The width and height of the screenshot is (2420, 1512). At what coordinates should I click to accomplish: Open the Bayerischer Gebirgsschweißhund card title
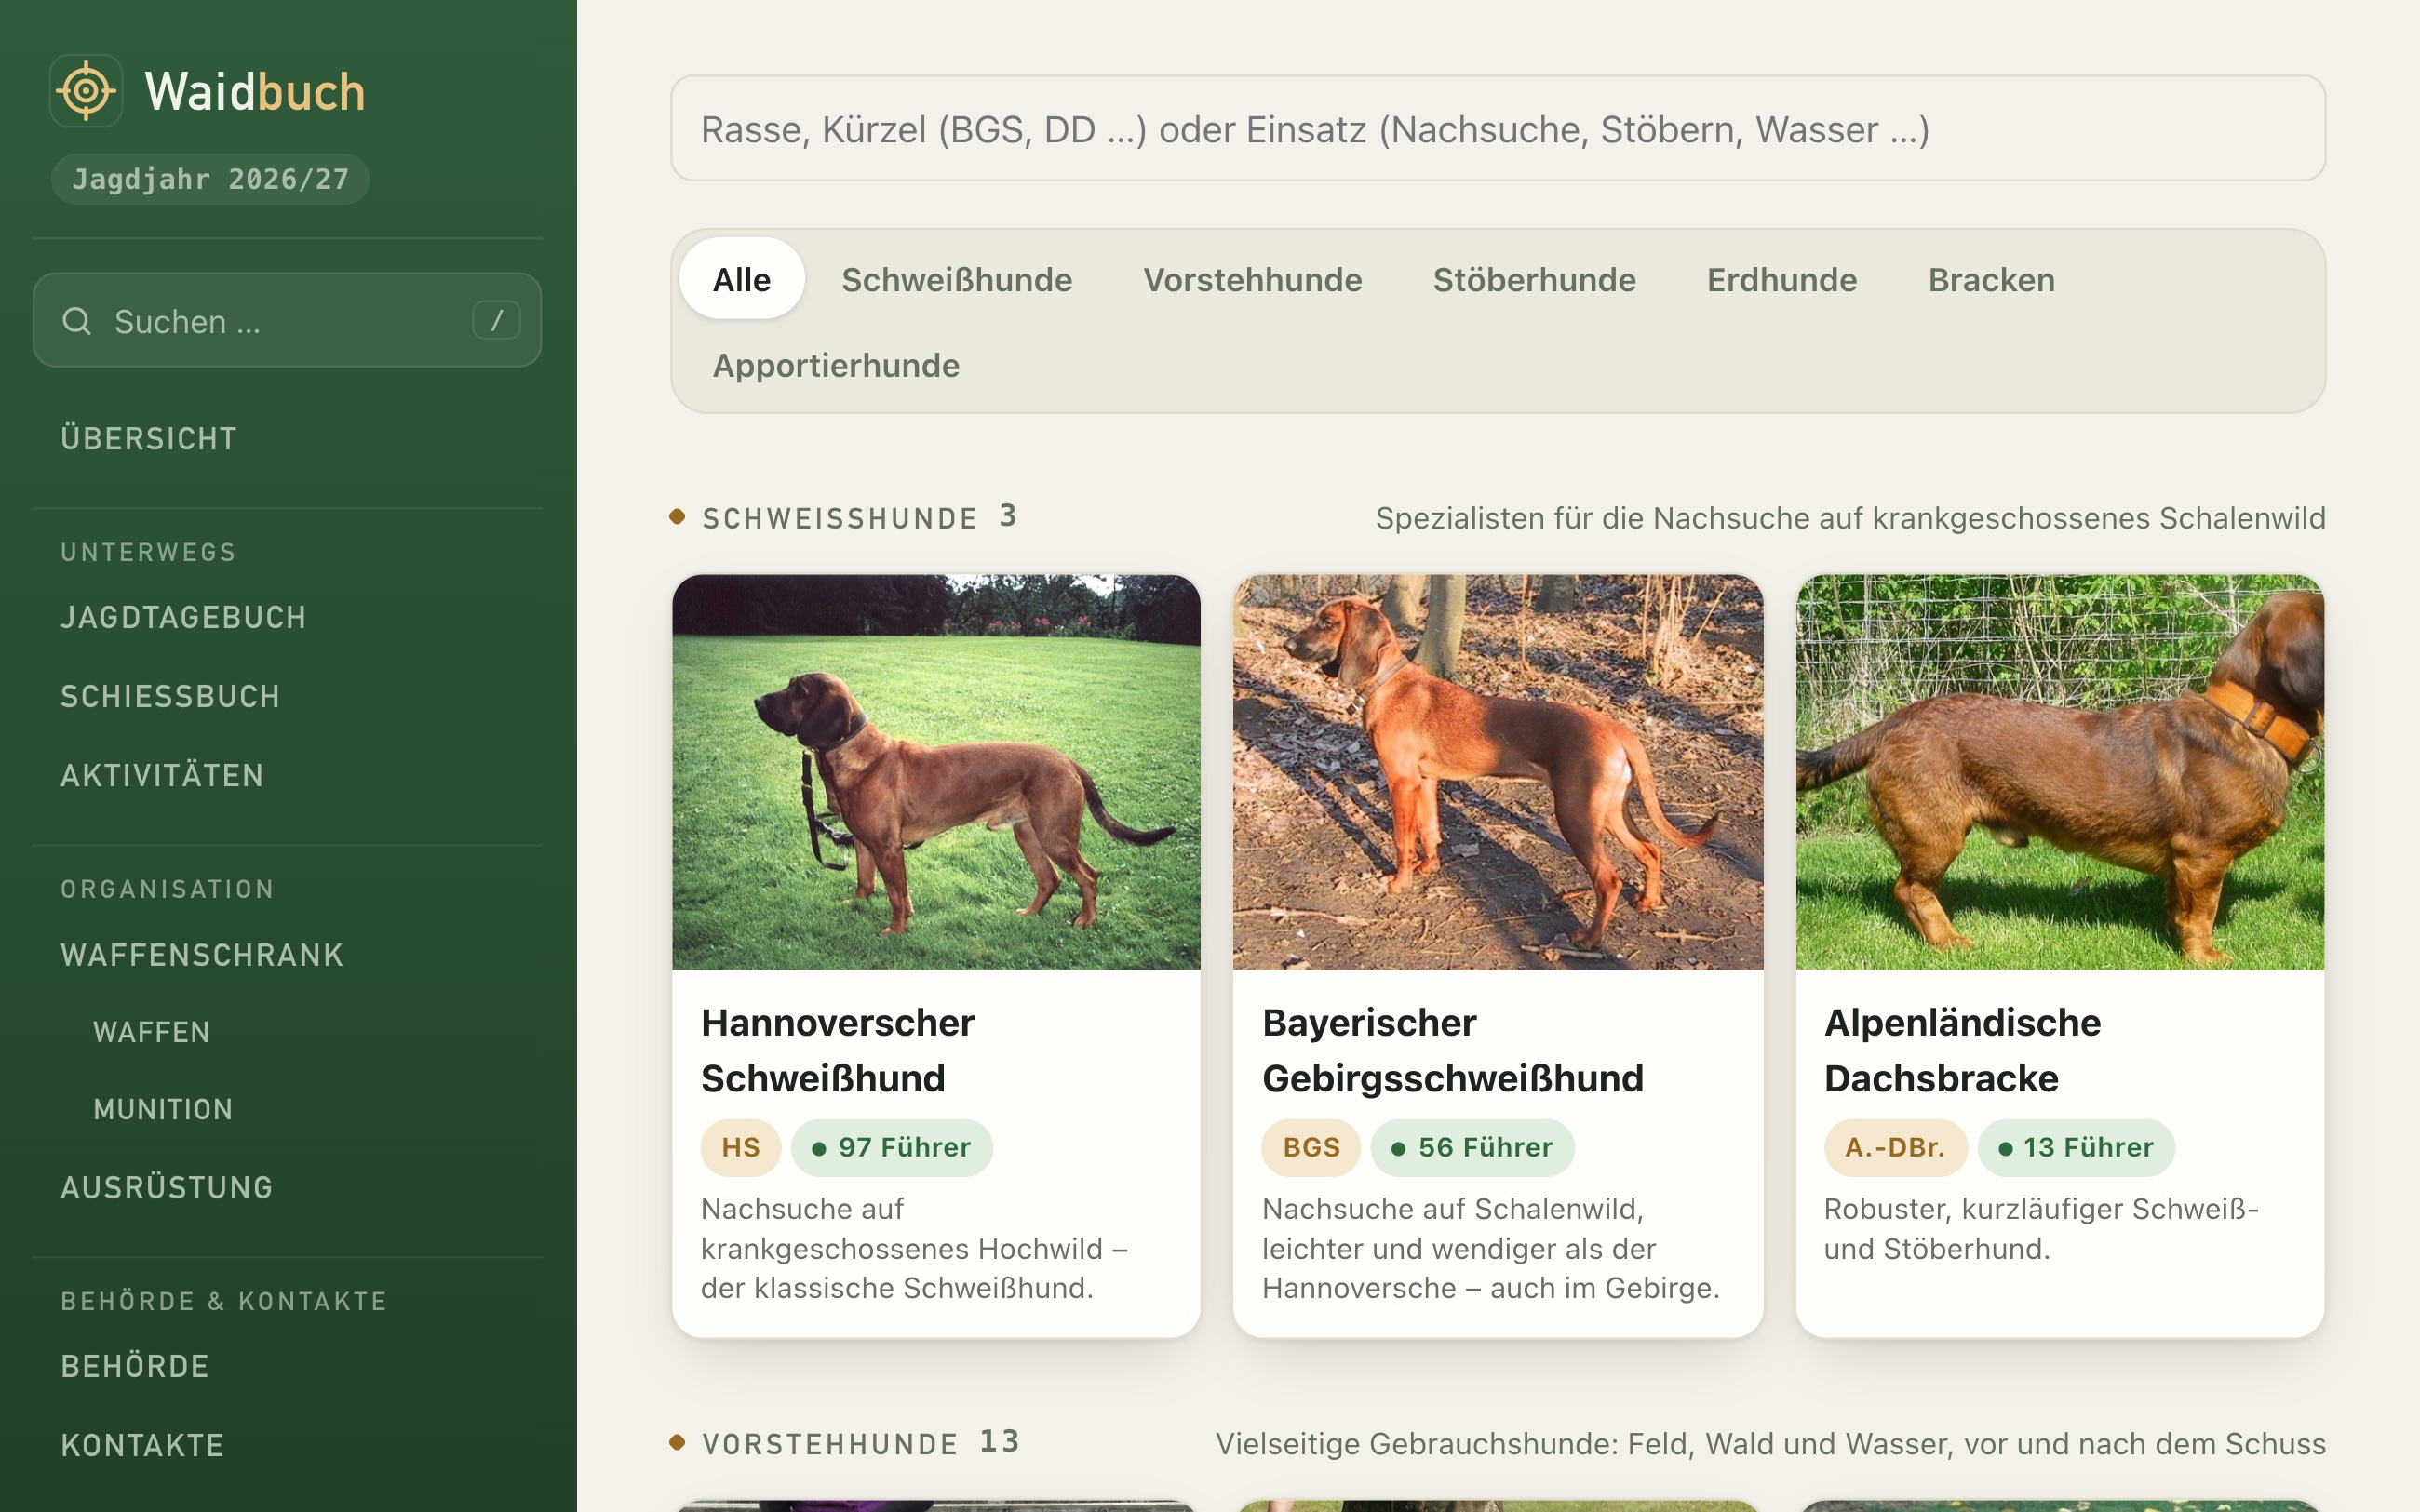click(x=1452, y=1050)
